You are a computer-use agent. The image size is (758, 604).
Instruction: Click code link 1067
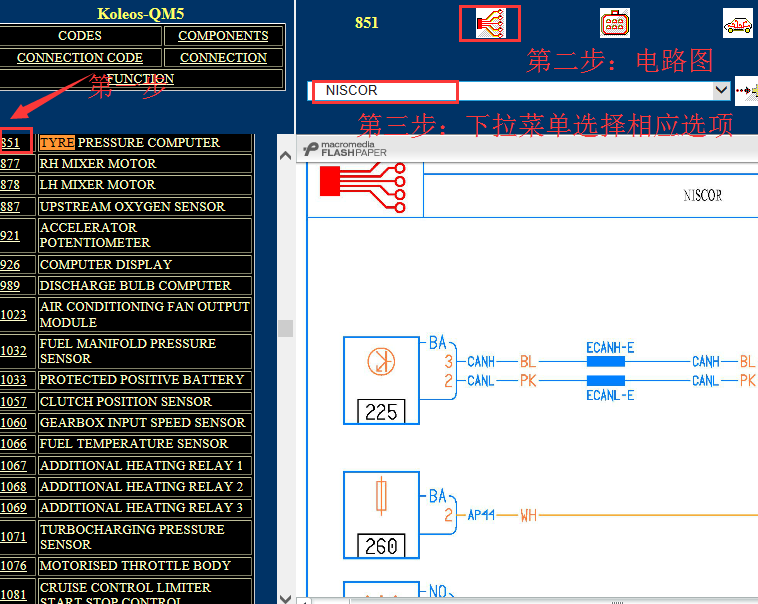tap(13, 466)
